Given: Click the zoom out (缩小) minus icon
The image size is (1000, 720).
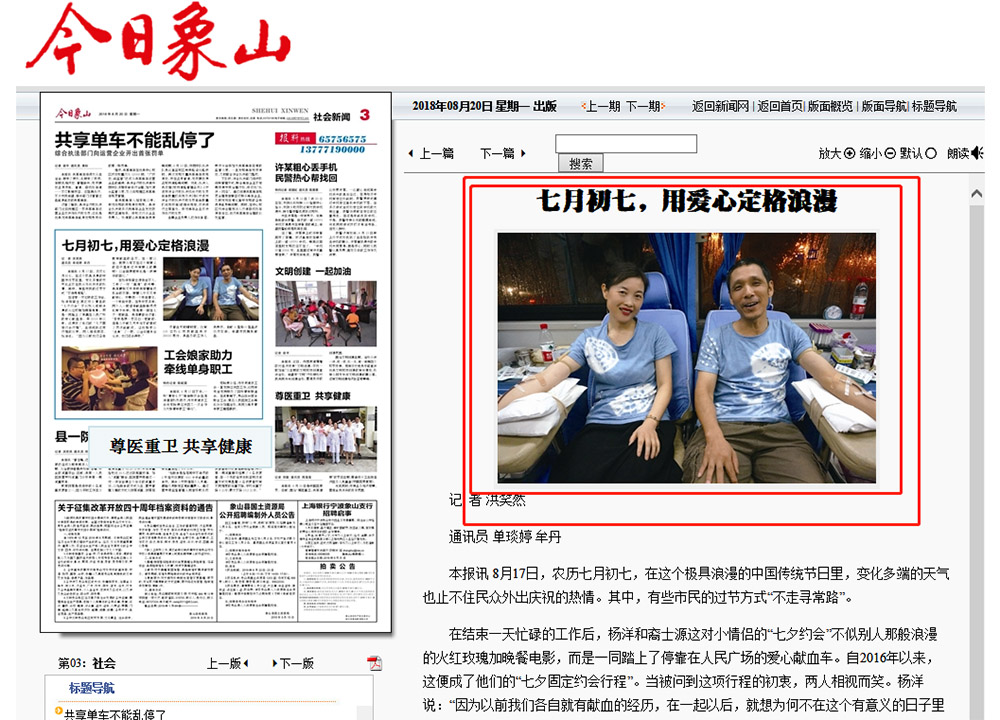Looking at the screenshot, I should tap(890, 153).
